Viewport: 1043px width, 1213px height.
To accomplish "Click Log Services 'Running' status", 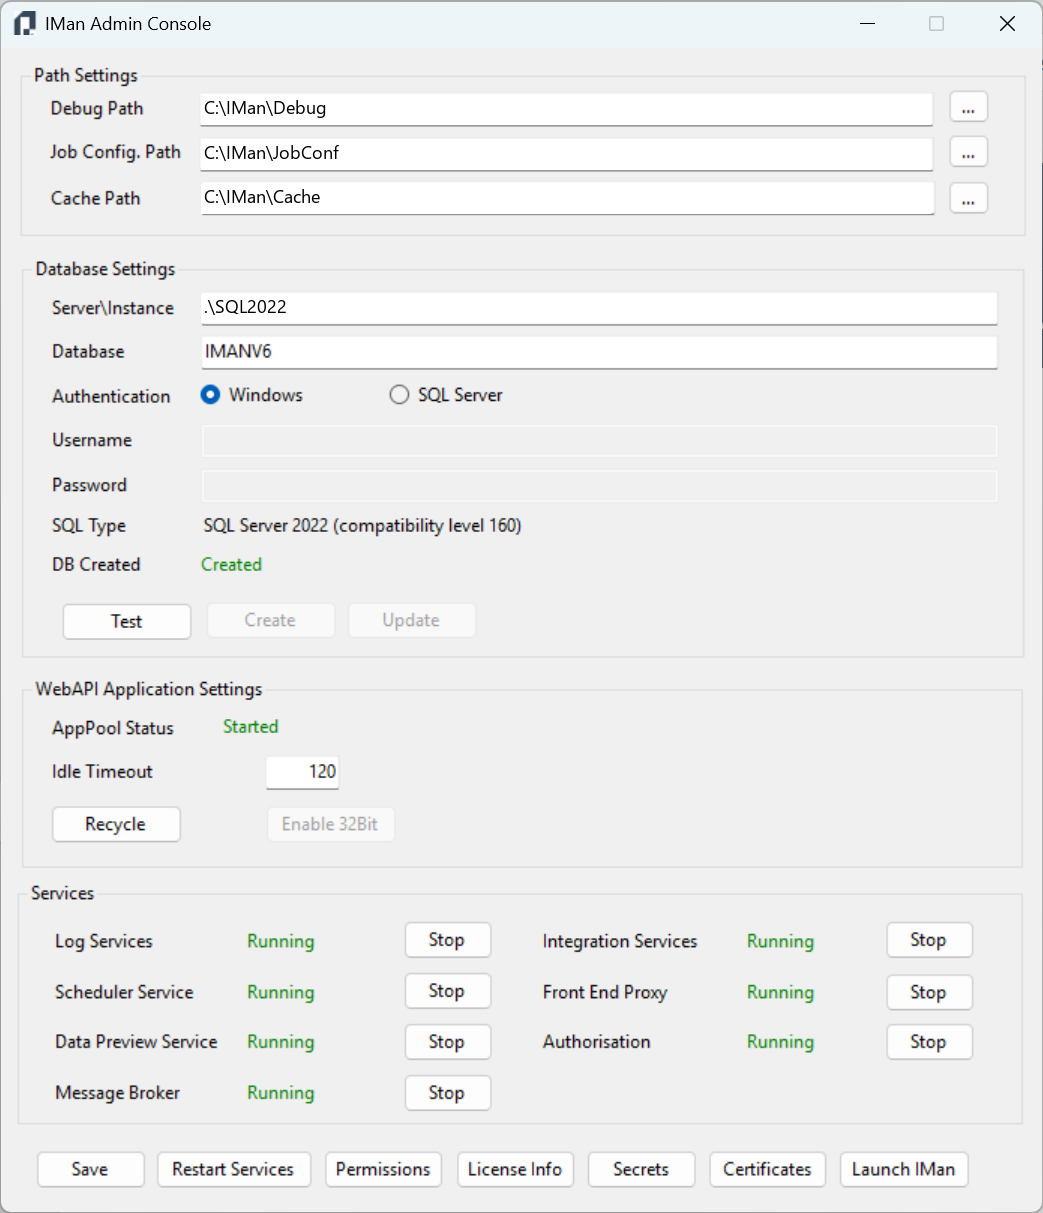I will [x=281, y=942].
